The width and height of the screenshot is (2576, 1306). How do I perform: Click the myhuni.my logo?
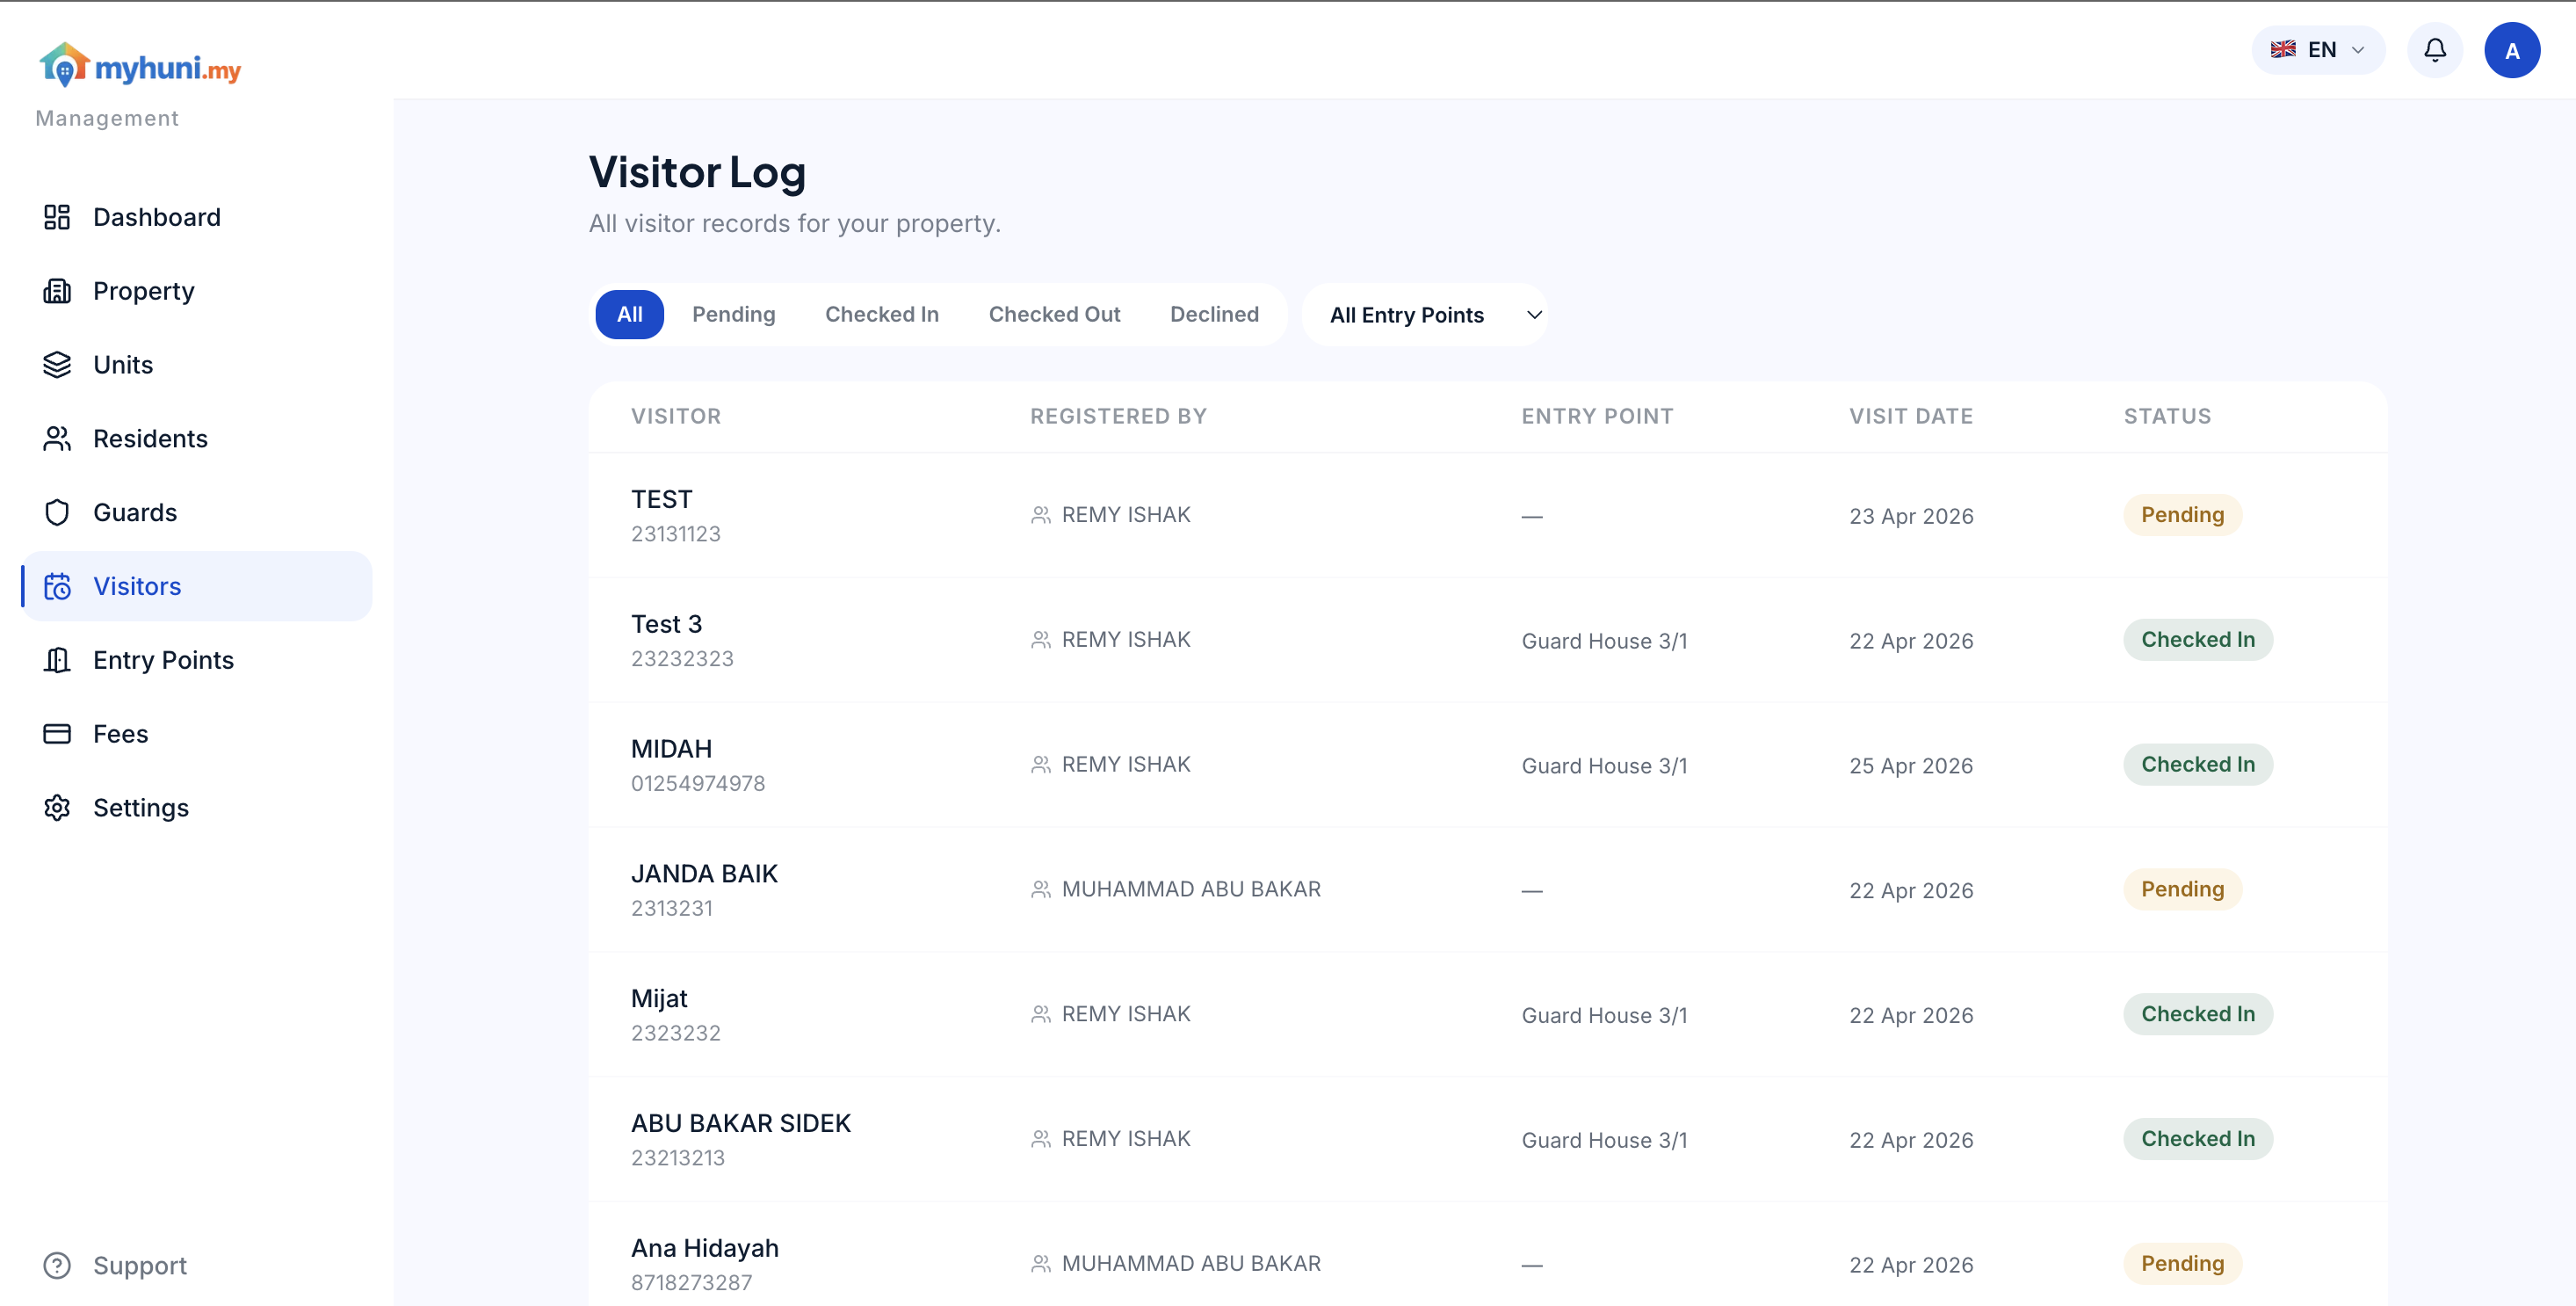tap(140, 65)
